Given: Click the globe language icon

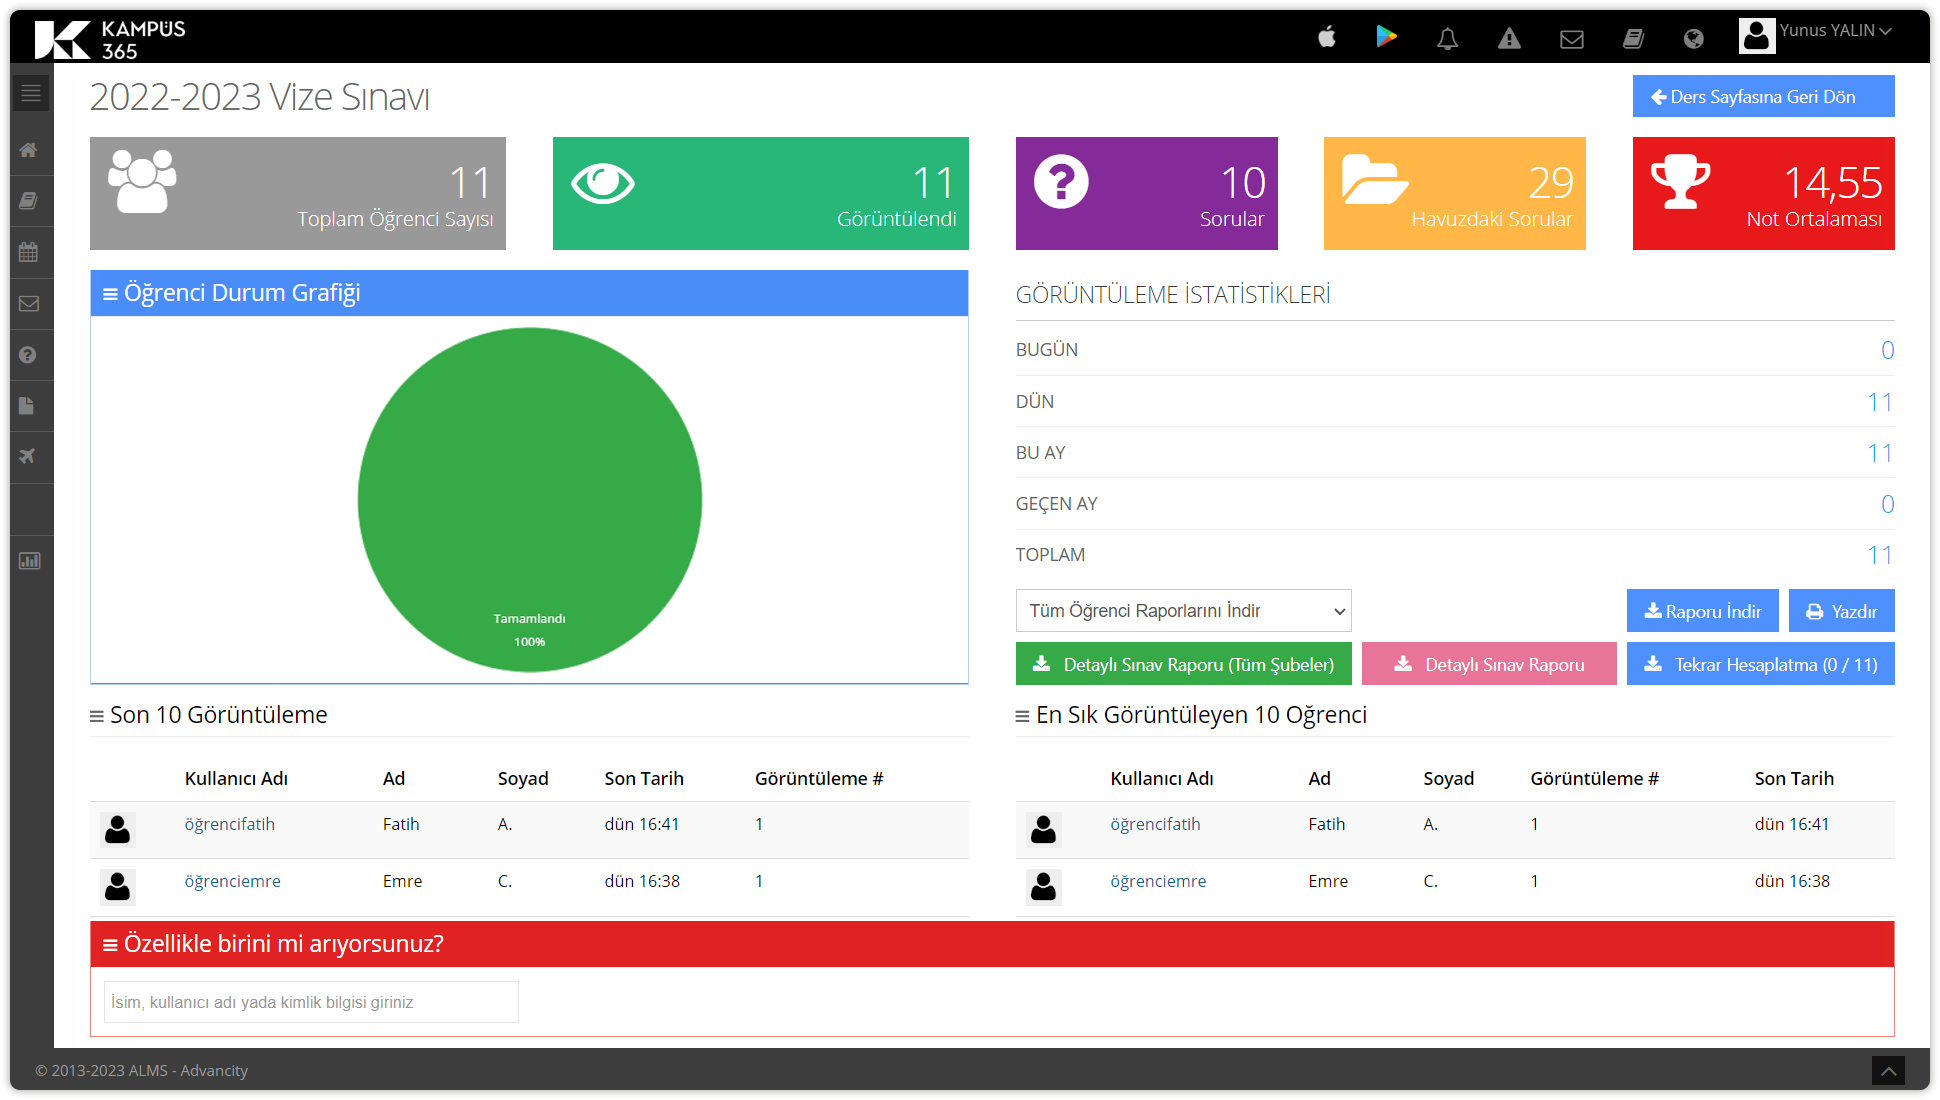Looking at the screenshot, I should point(1693,39).
